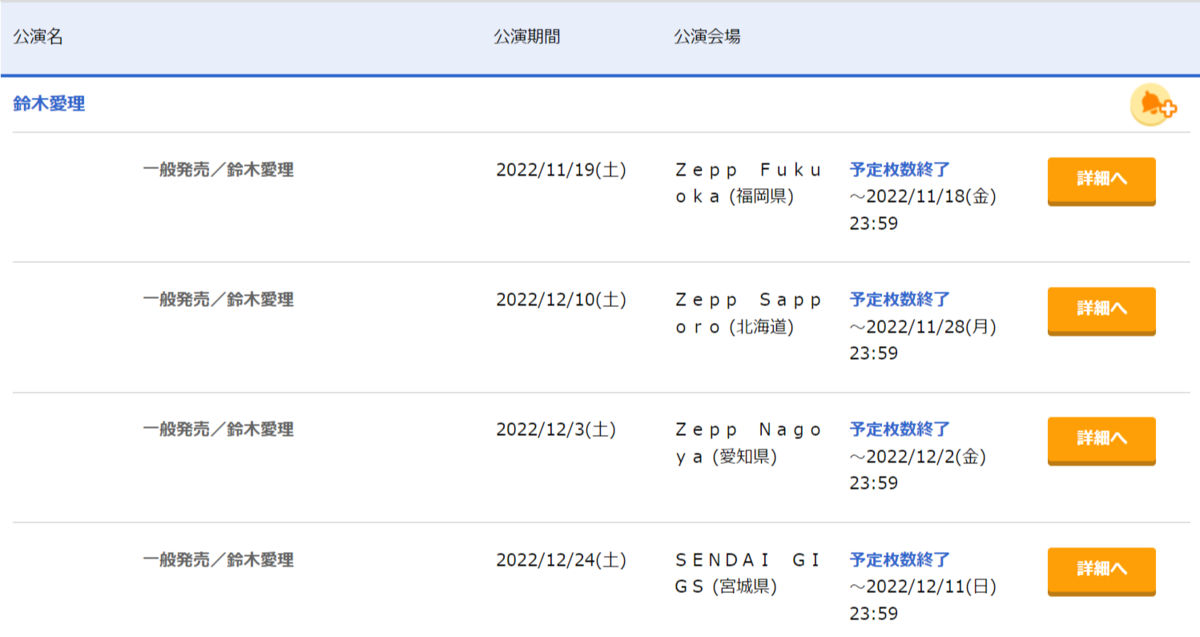Screen dimensions: 1200x637
Task: Open 詳細へ for Zepp Fukuoka show
Action: pos(1101,181)
